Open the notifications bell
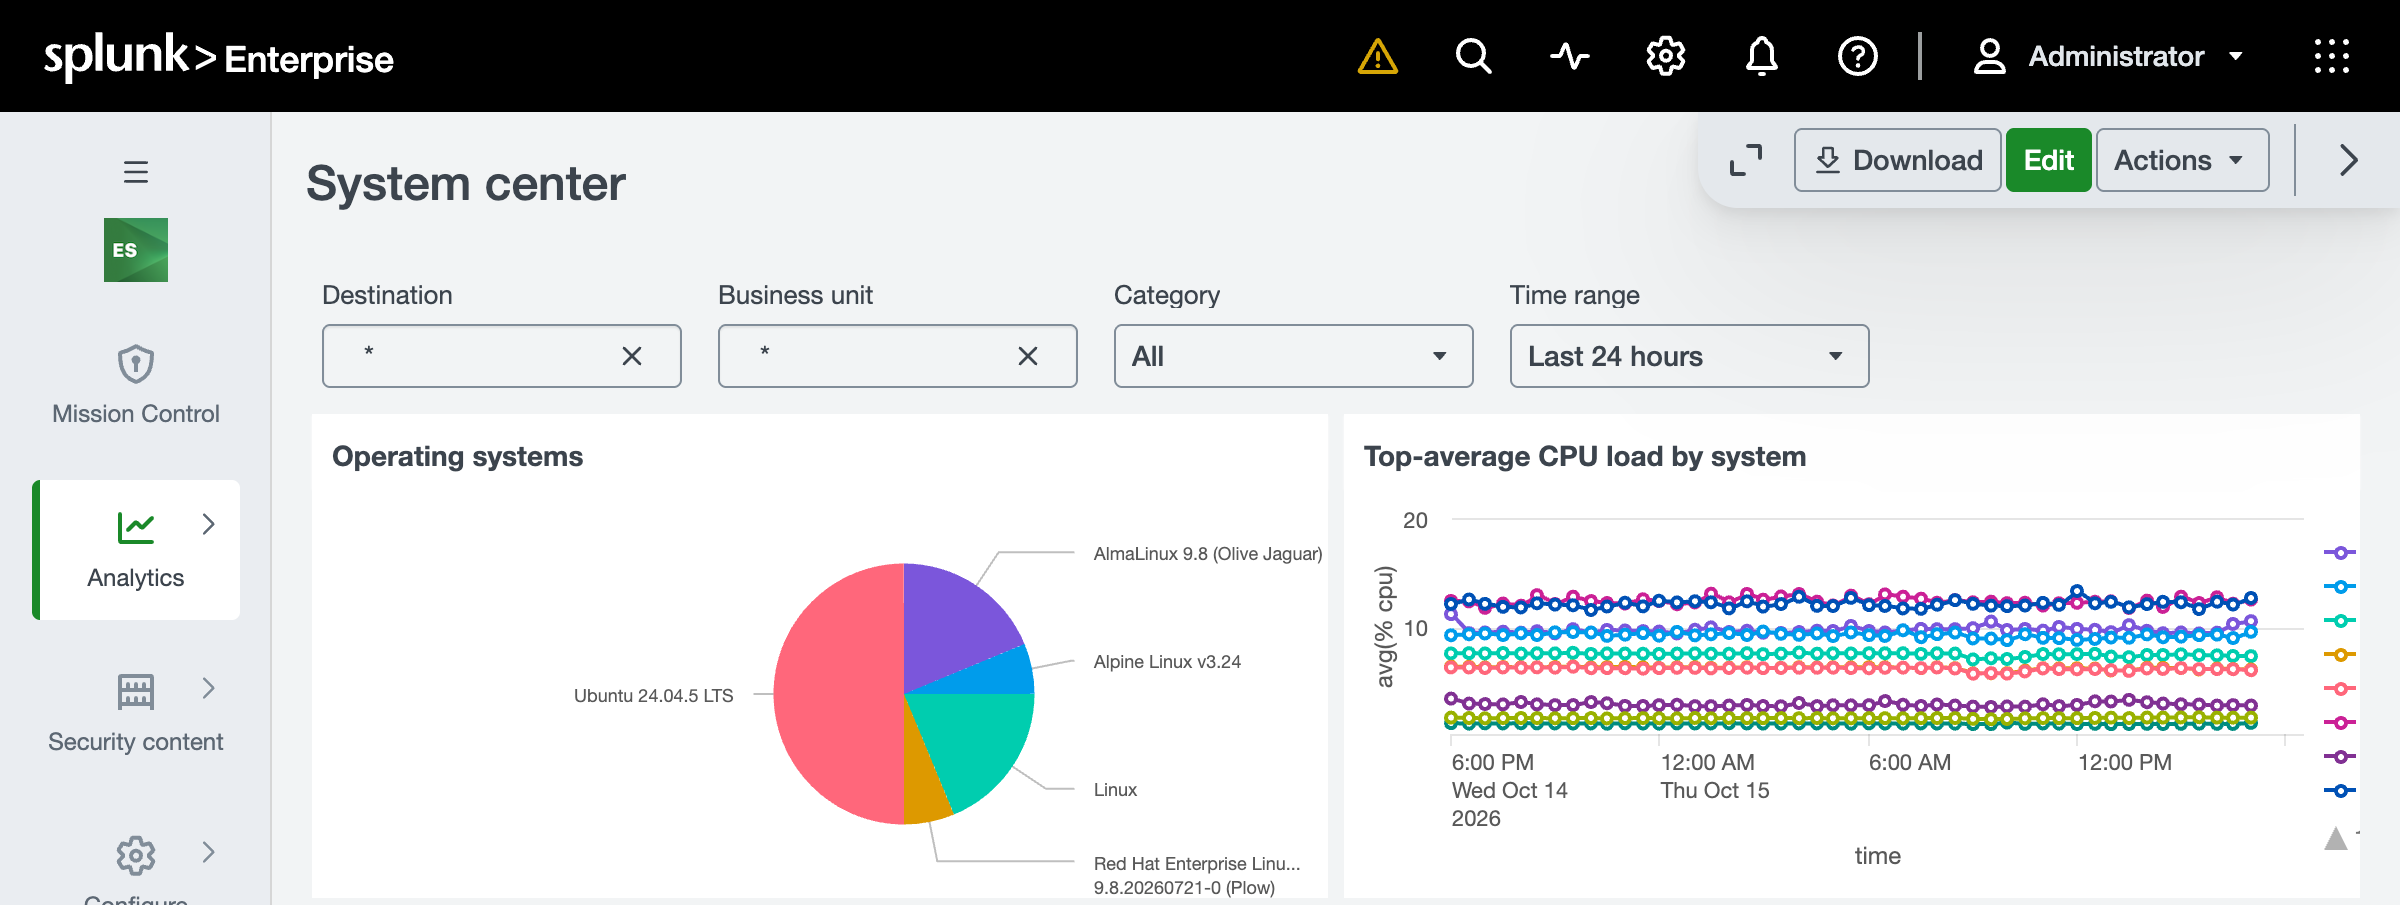Screen dimensions: 2400x905 [1761, 56]
